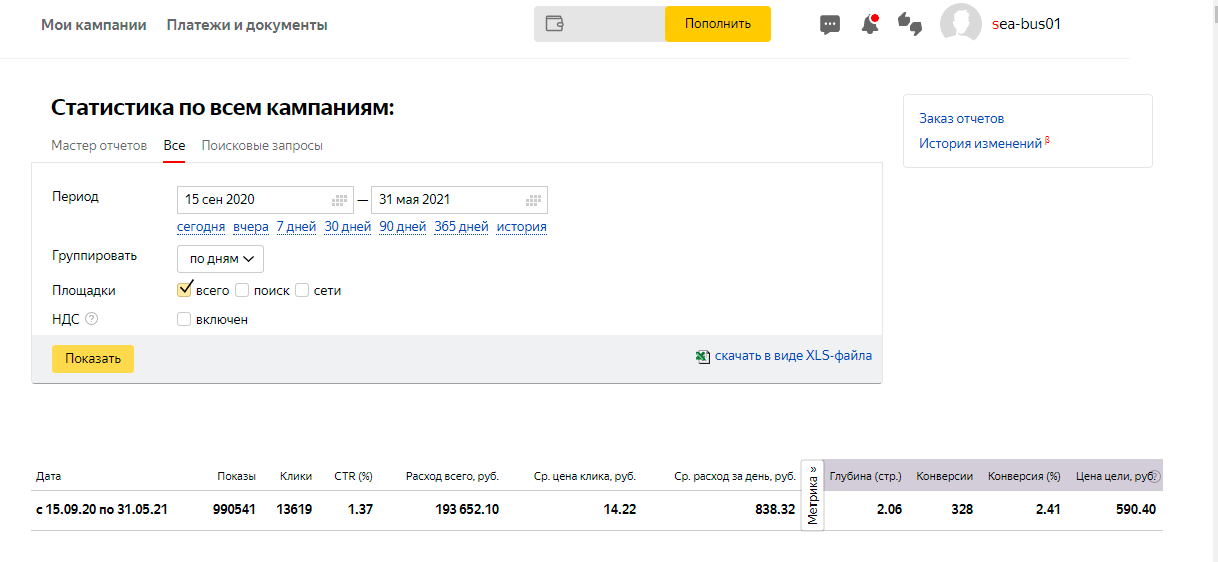Open notifications bell icon
This screenshot has height=562, width=1218.
[x=870, y=25]
